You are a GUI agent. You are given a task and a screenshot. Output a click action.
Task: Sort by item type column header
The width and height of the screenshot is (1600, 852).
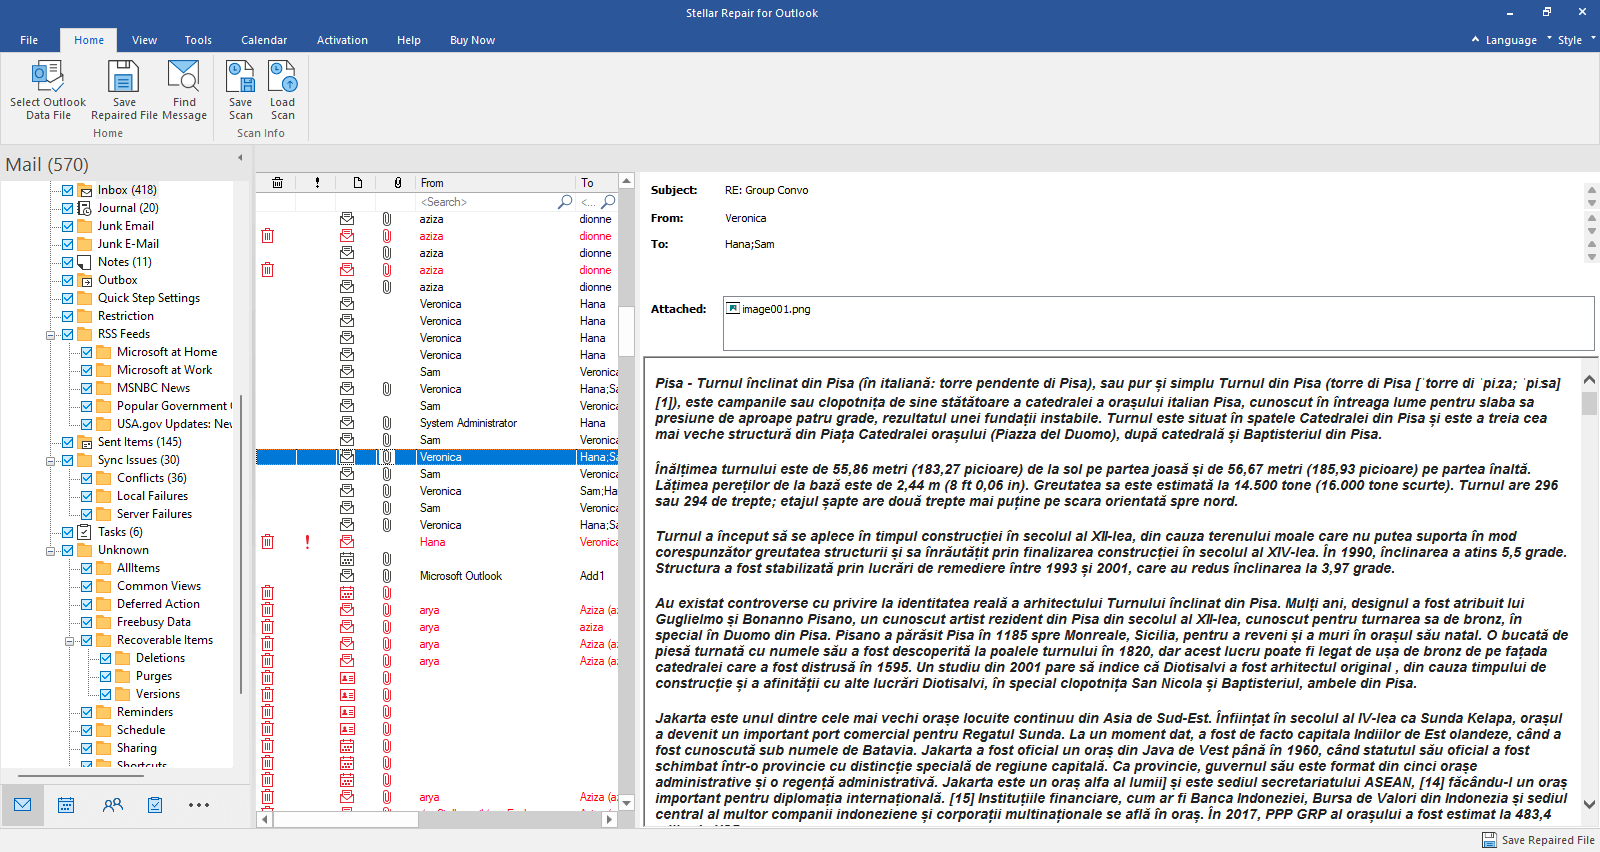[x=357, y=183]
